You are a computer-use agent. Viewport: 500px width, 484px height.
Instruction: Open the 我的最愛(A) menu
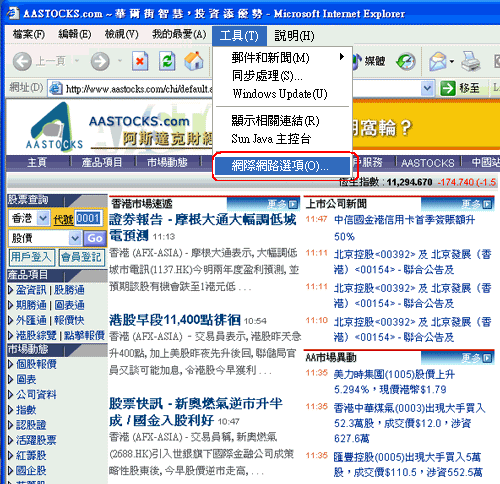click(179, 34)
